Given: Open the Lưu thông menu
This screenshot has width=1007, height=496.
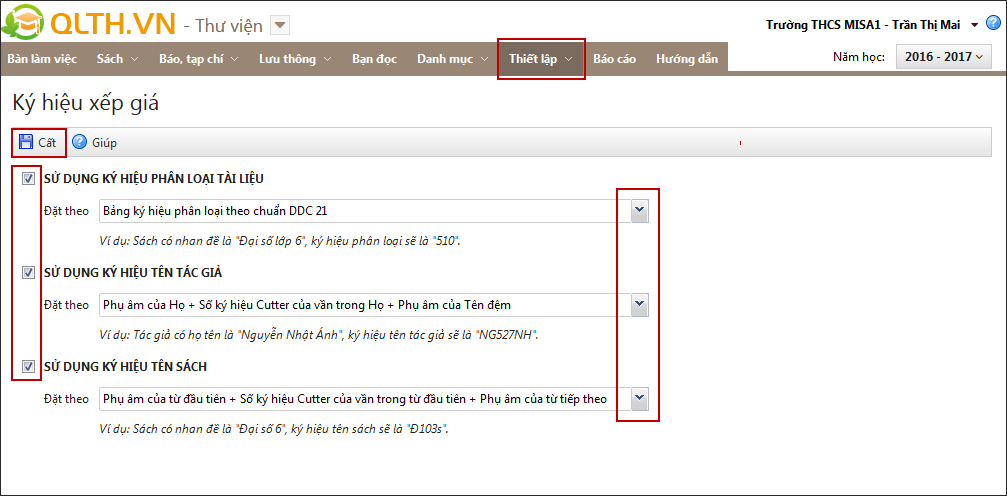Looking at the screenshot, I should (295, 59).
